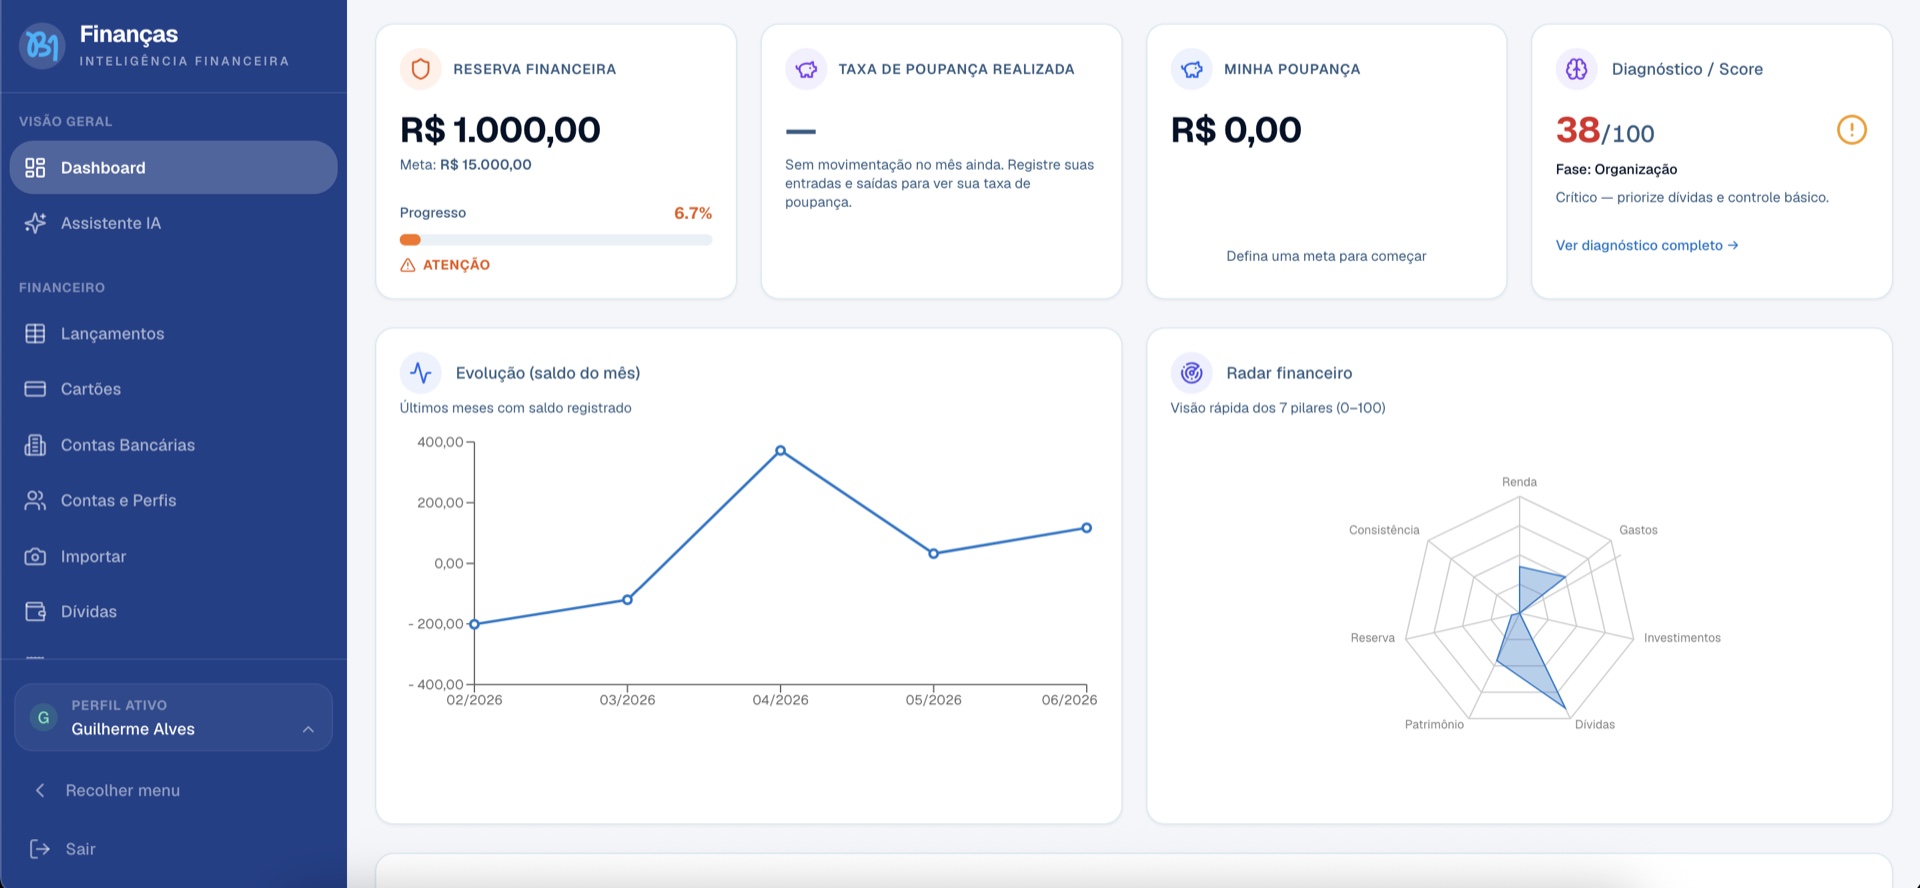The width and height of the screenshot is (1920, 888).
Task: Click the orange score alert circle icon
Action: (x=1852, y=130)
